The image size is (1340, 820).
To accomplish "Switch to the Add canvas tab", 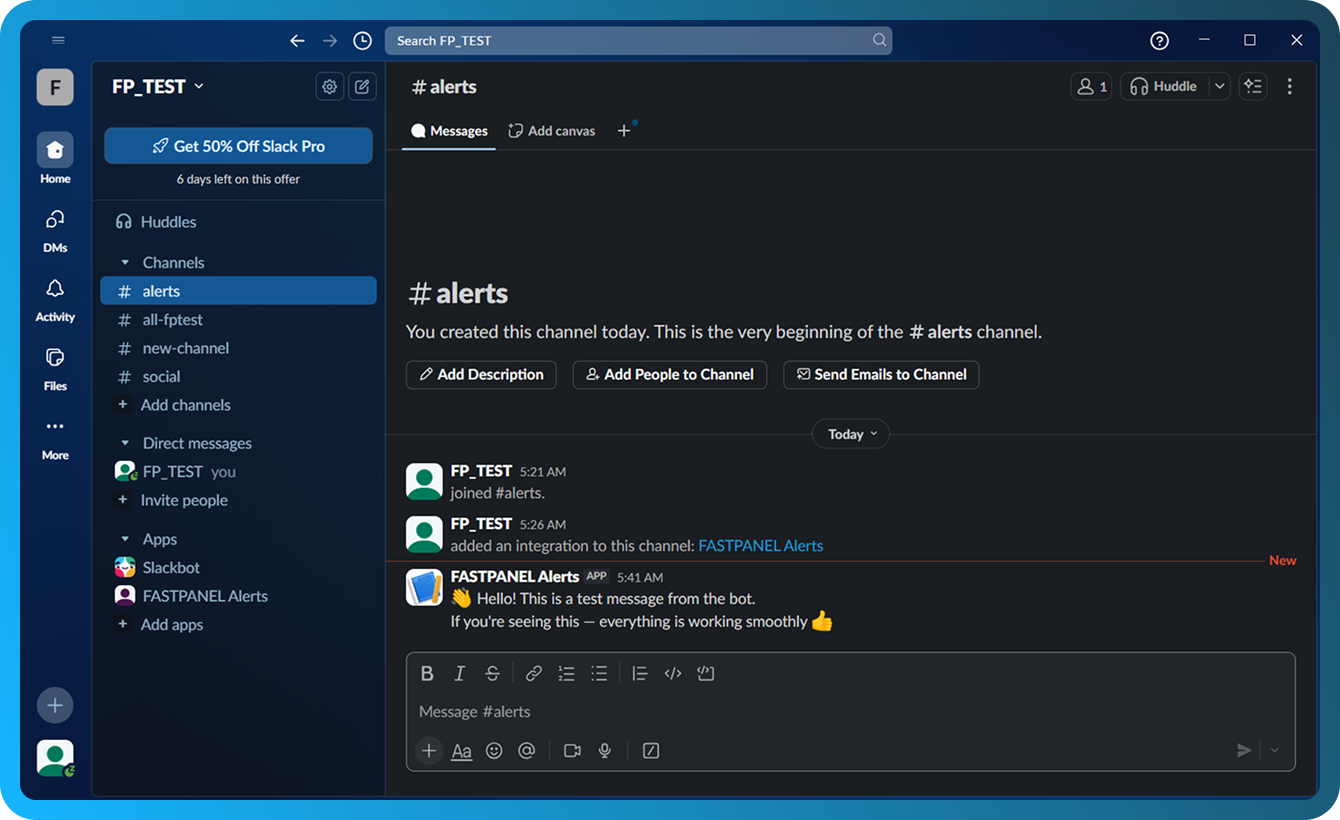I will (551, 130).
